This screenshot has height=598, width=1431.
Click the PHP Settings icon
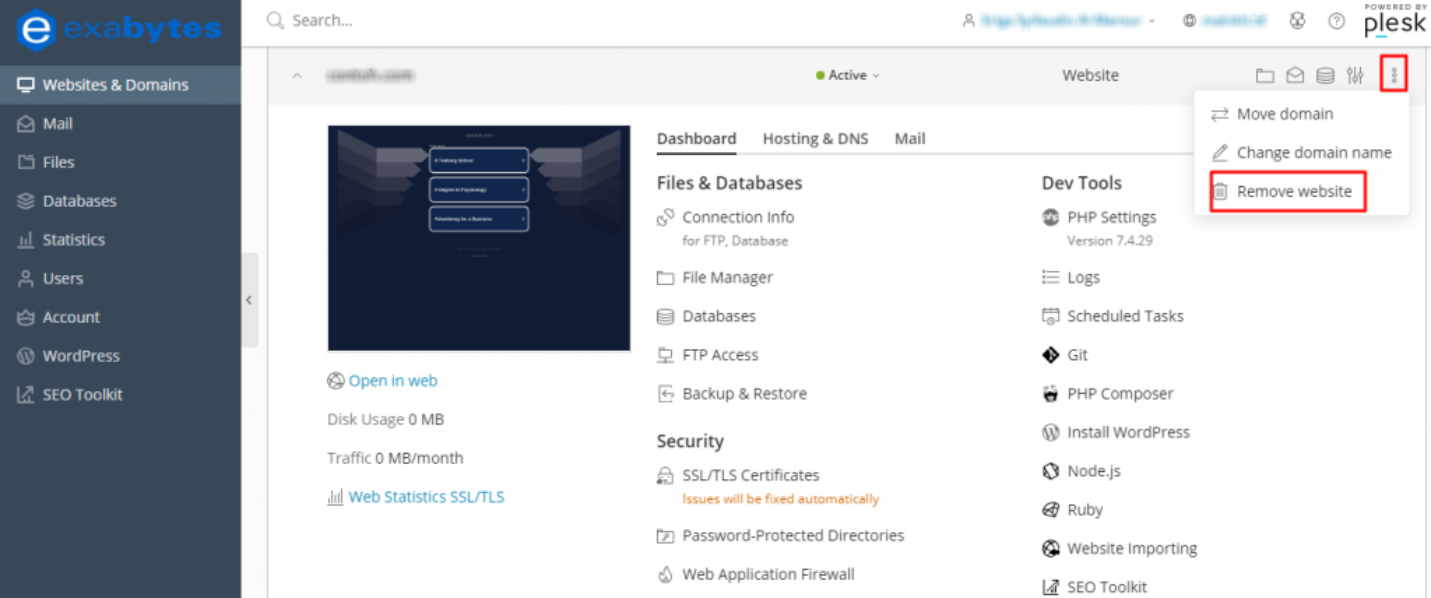pyautogui.click(x=1050, y=217)
